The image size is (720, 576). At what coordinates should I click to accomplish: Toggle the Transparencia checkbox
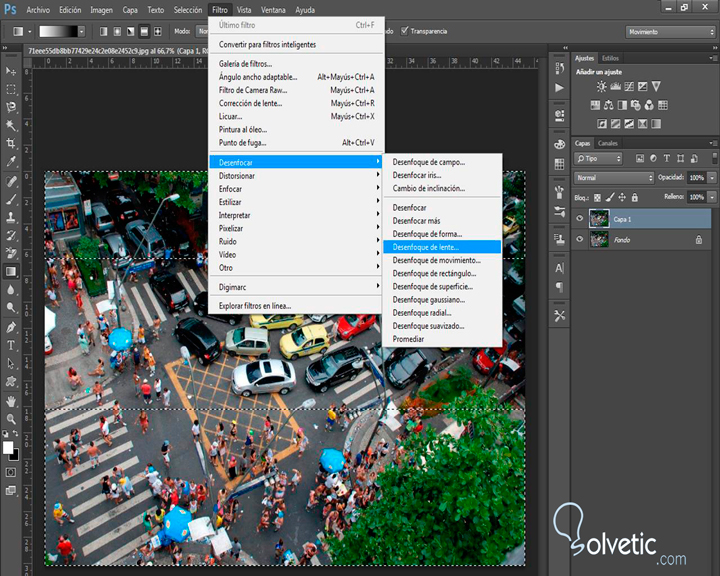point(405,31)
